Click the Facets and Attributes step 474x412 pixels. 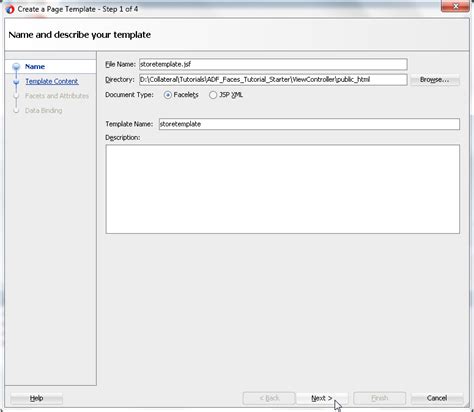tap(57, 96)
